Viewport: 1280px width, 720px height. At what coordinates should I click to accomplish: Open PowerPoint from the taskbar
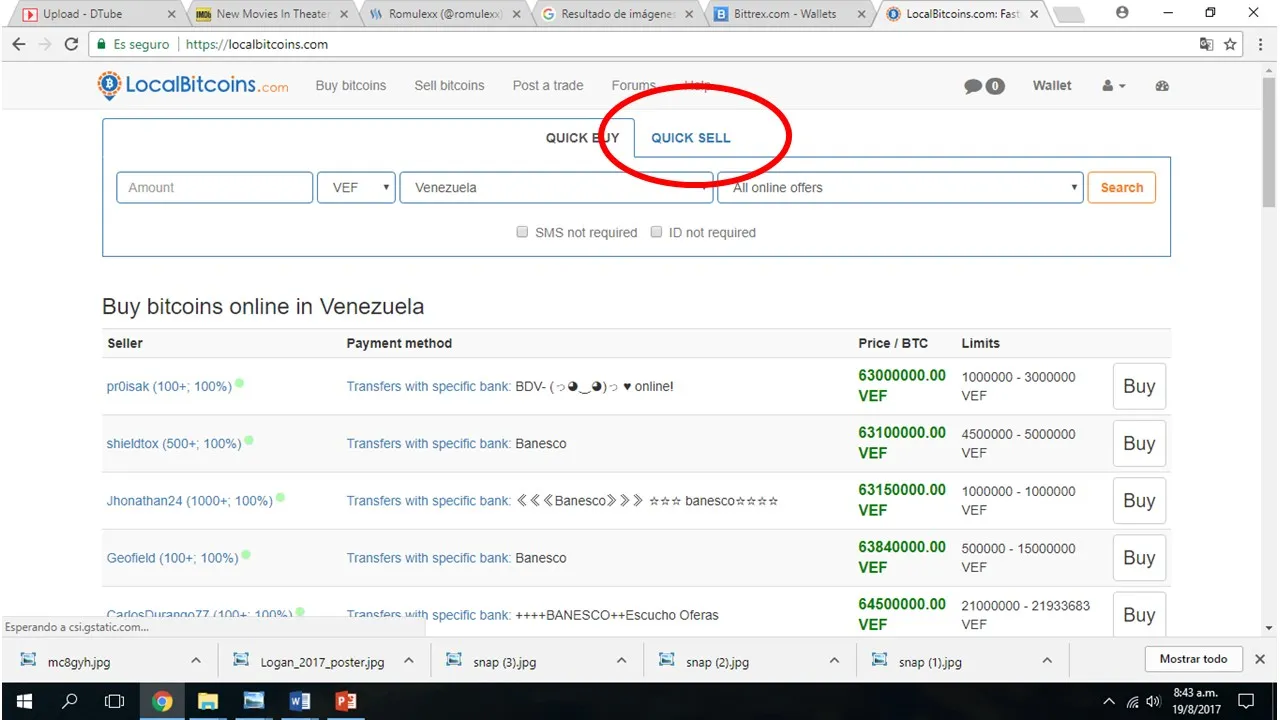click(x=346, y=701)
